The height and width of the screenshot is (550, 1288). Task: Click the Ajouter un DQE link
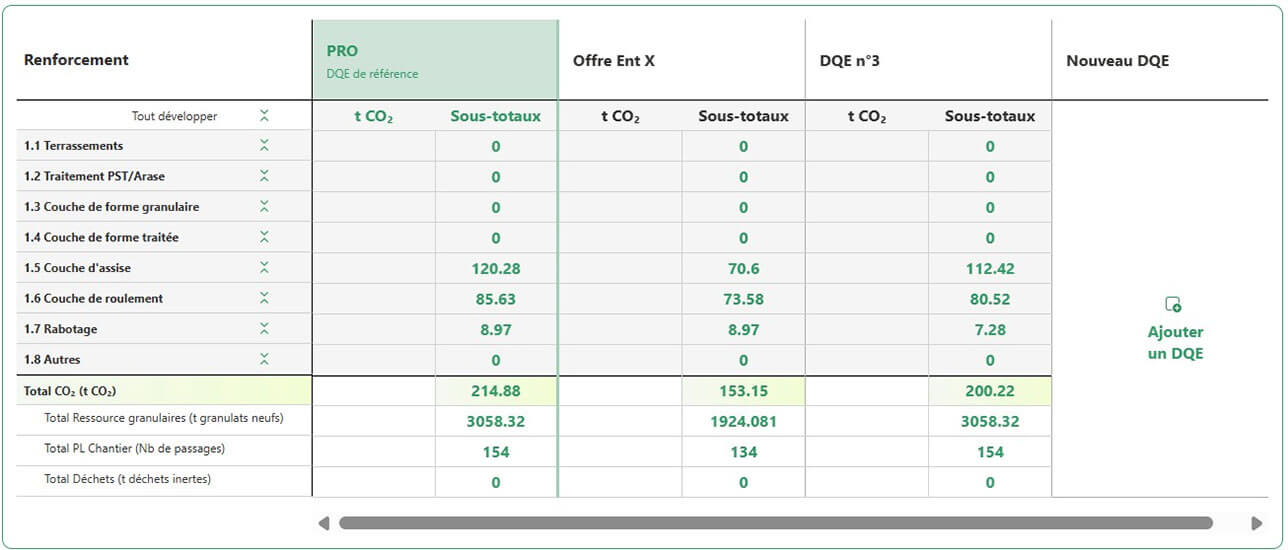tap(1175, 343)
